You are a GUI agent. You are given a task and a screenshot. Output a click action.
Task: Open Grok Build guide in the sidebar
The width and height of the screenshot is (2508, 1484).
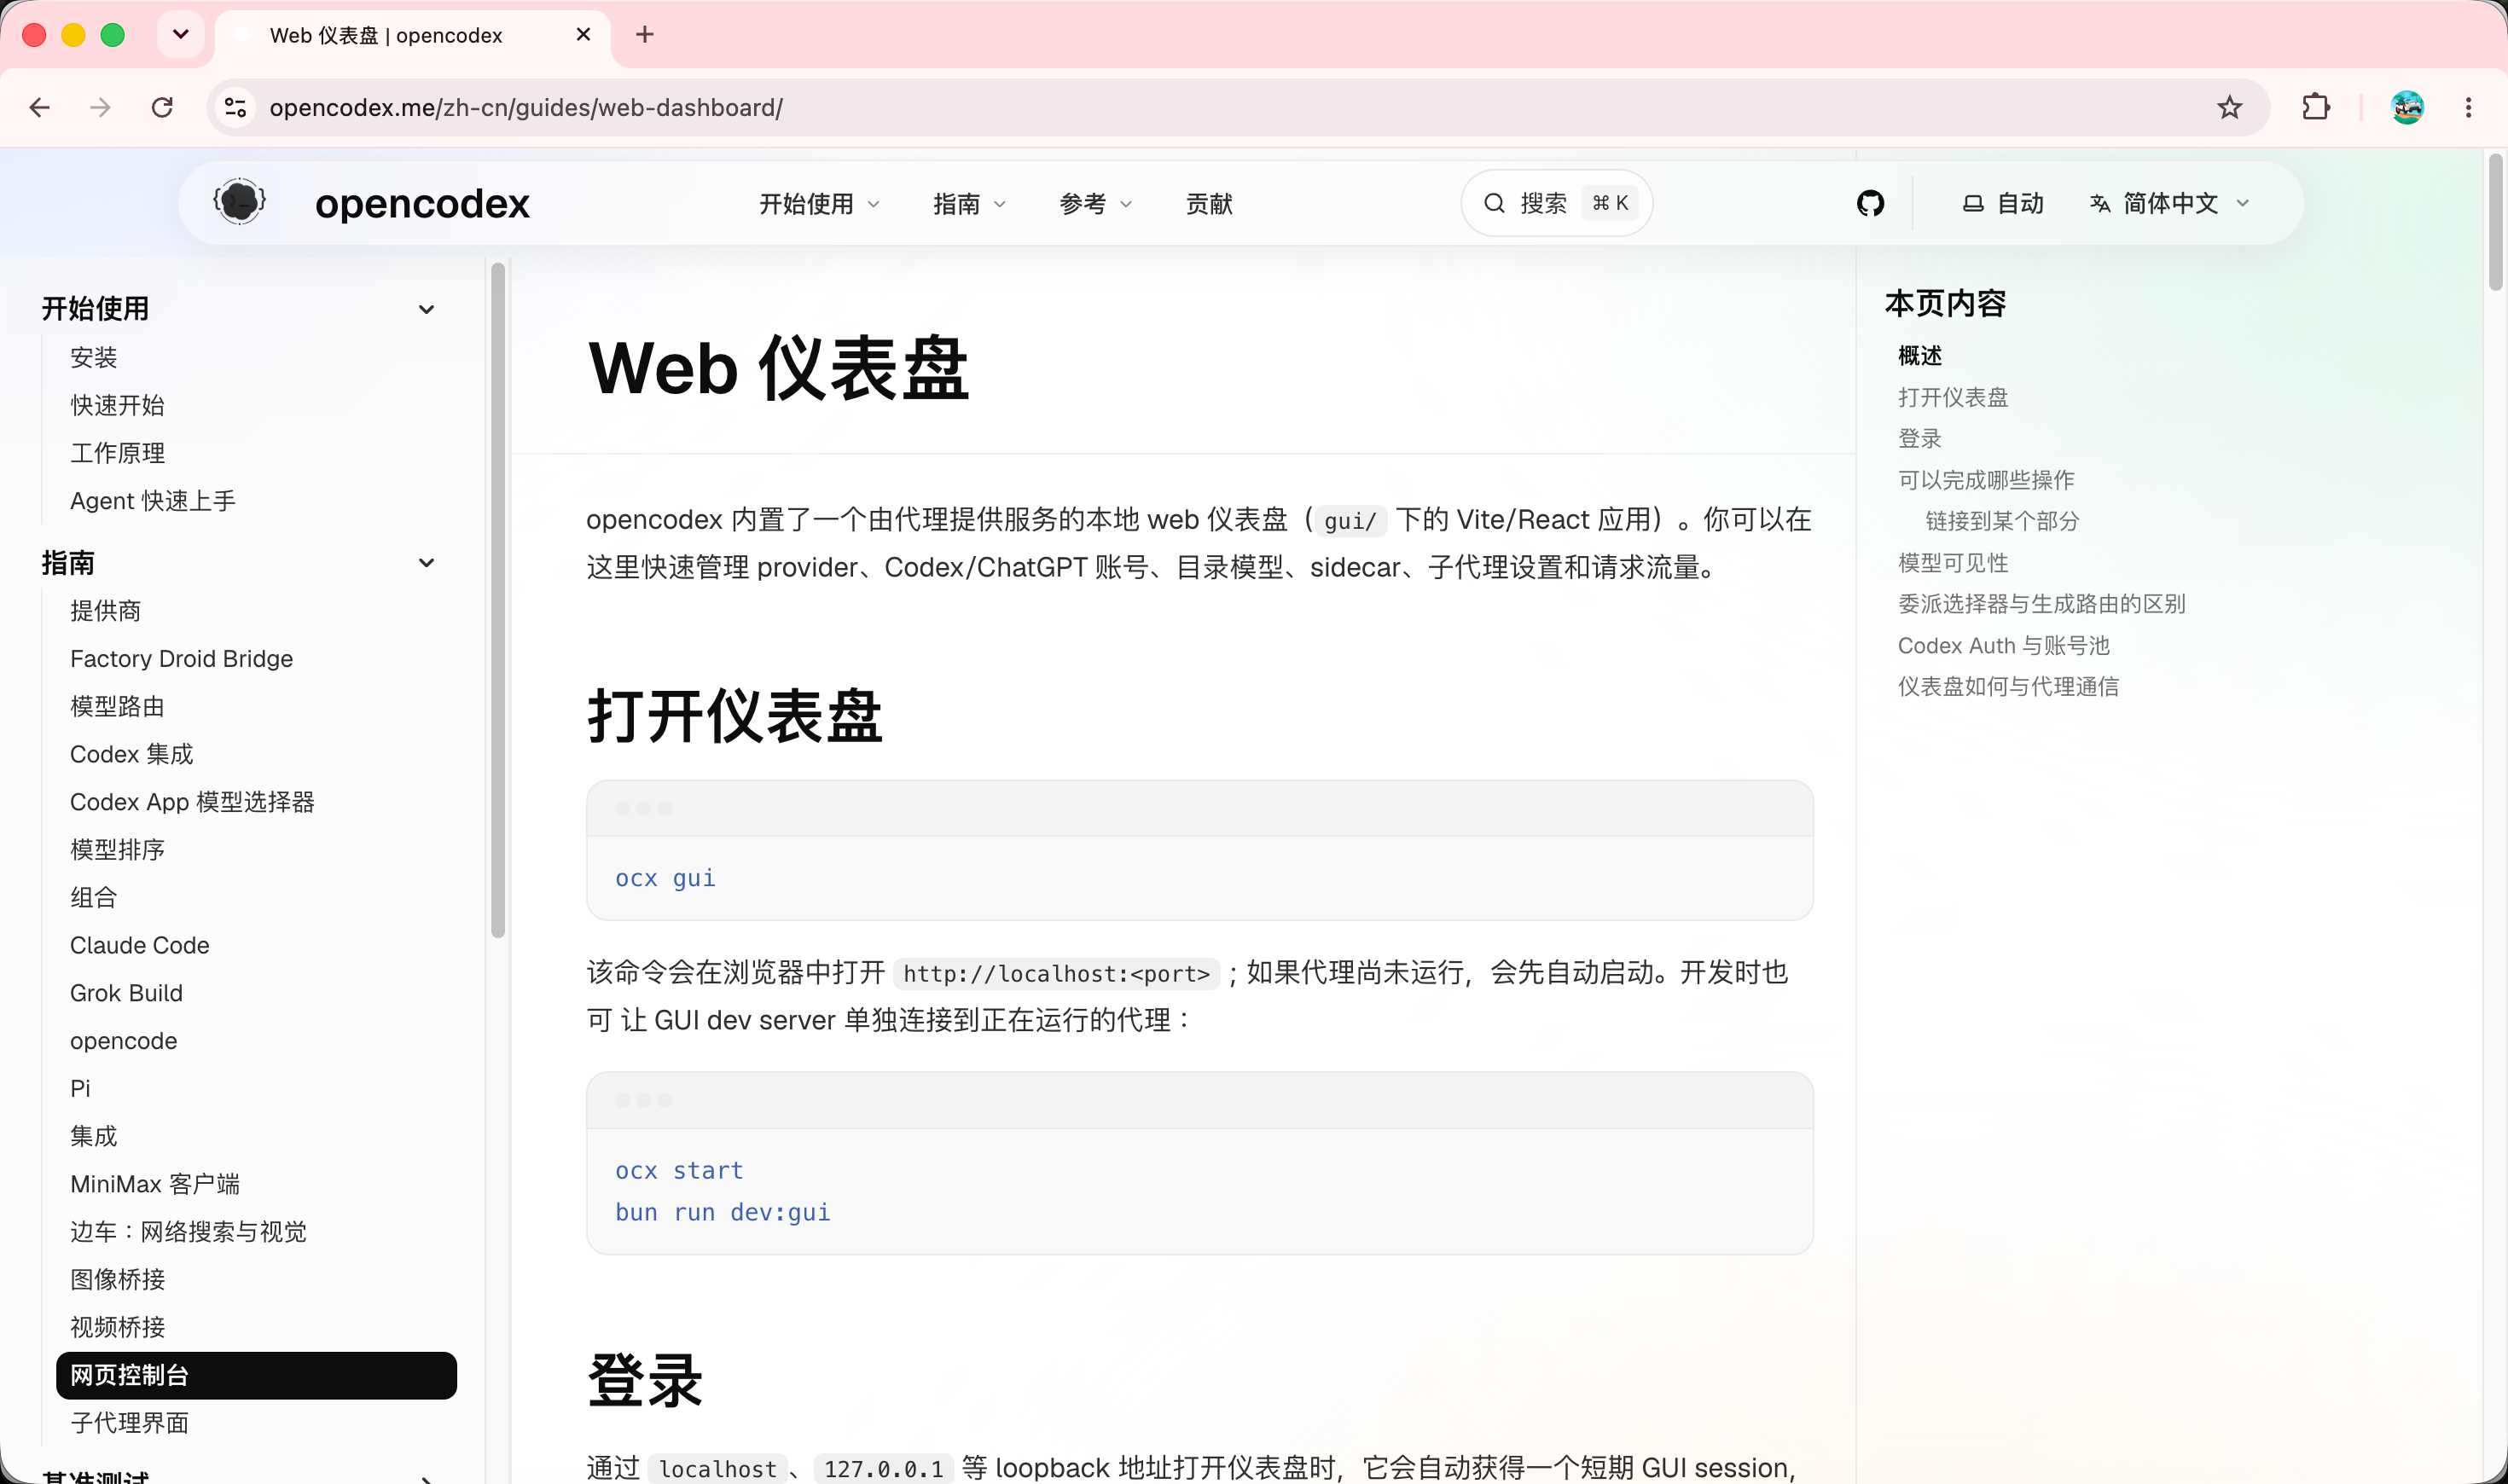coord(126,993)
